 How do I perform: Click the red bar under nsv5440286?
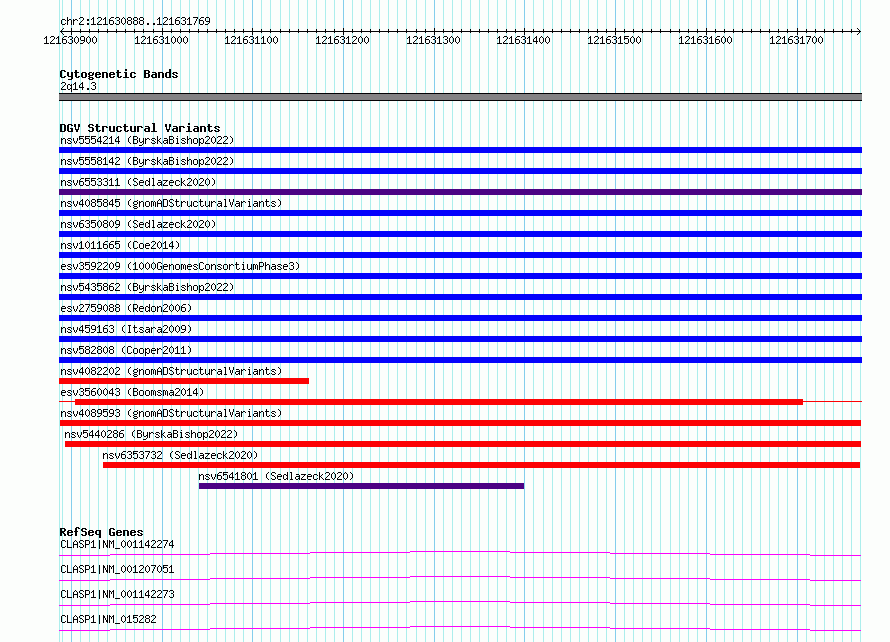coord(463,444)
